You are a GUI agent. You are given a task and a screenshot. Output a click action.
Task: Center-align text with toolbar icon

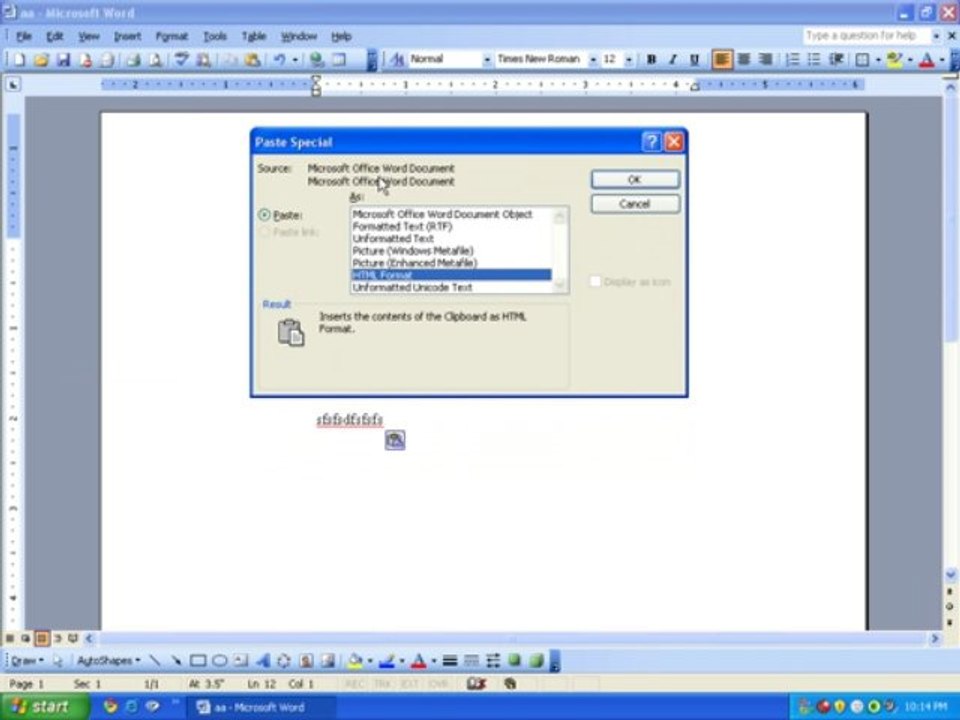(744, 59)
